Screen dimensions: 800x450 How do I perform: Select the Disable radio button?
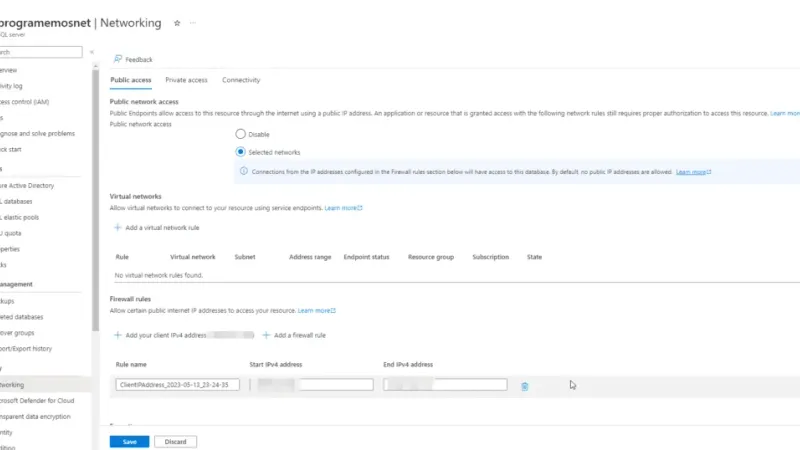tap(240, 133)
